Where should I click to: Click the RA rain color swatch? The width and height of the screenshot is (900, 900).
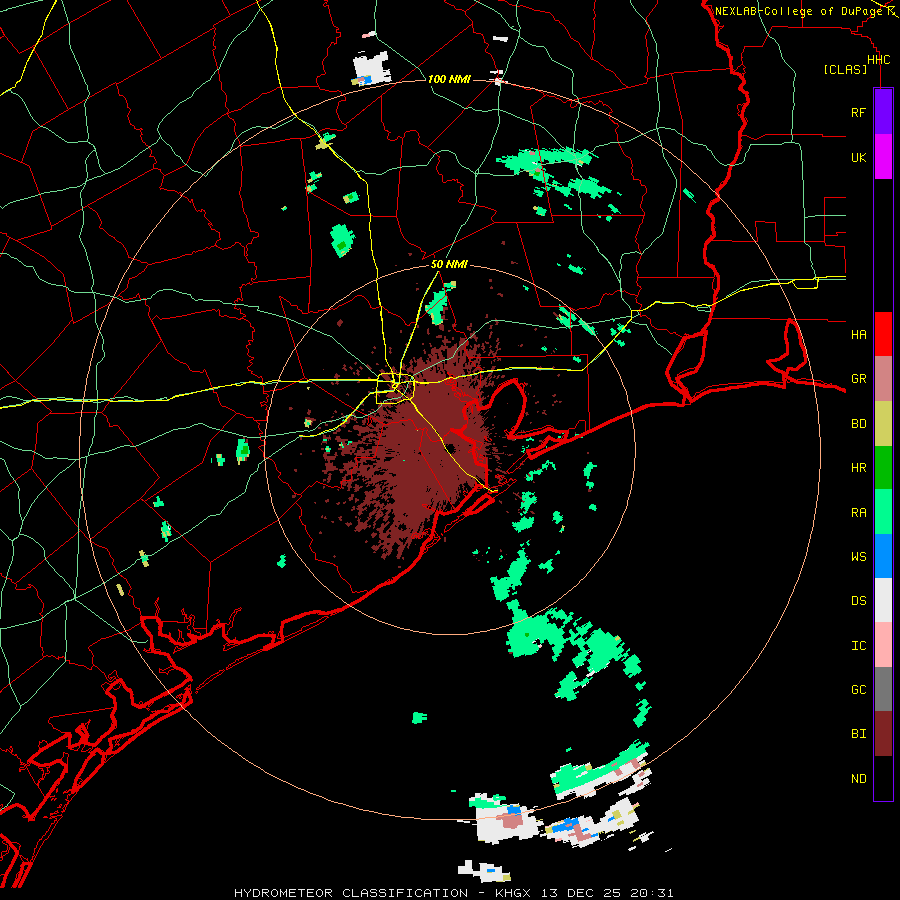pyautogui.click(x=883, y=512)
